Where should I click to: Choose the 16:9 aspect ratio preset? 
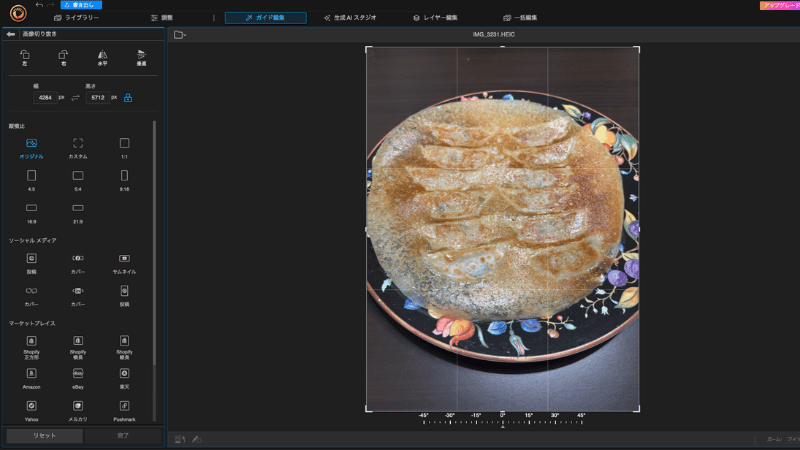click(x=32, y=213)
